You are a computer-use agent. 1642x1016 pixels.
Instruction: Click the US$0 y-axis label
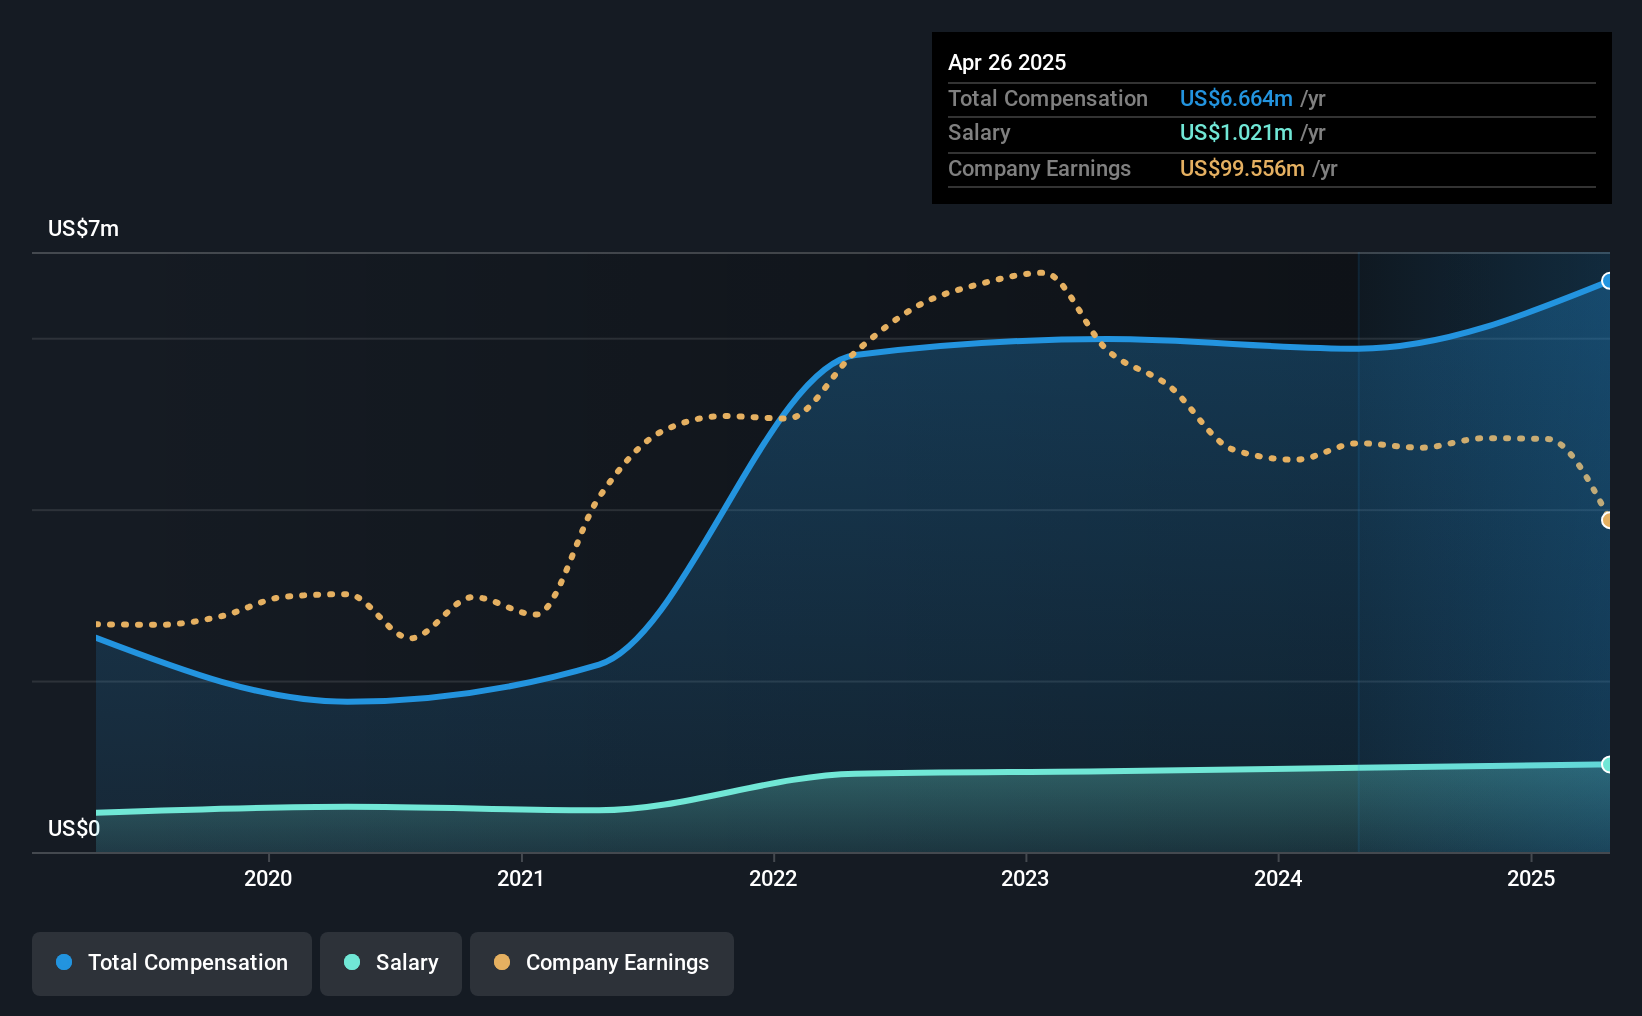coord(74,828)
